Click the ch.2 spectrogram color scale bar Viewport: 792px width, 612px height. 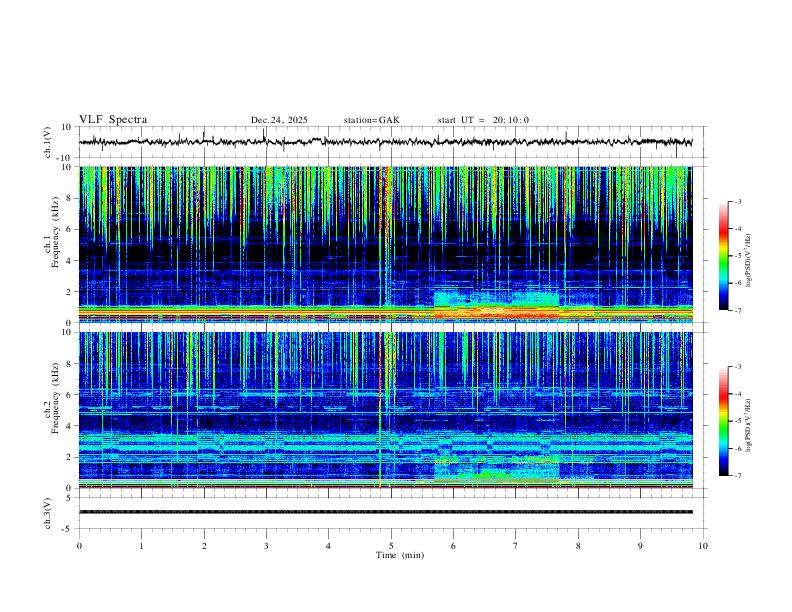[x=724, y=421]
